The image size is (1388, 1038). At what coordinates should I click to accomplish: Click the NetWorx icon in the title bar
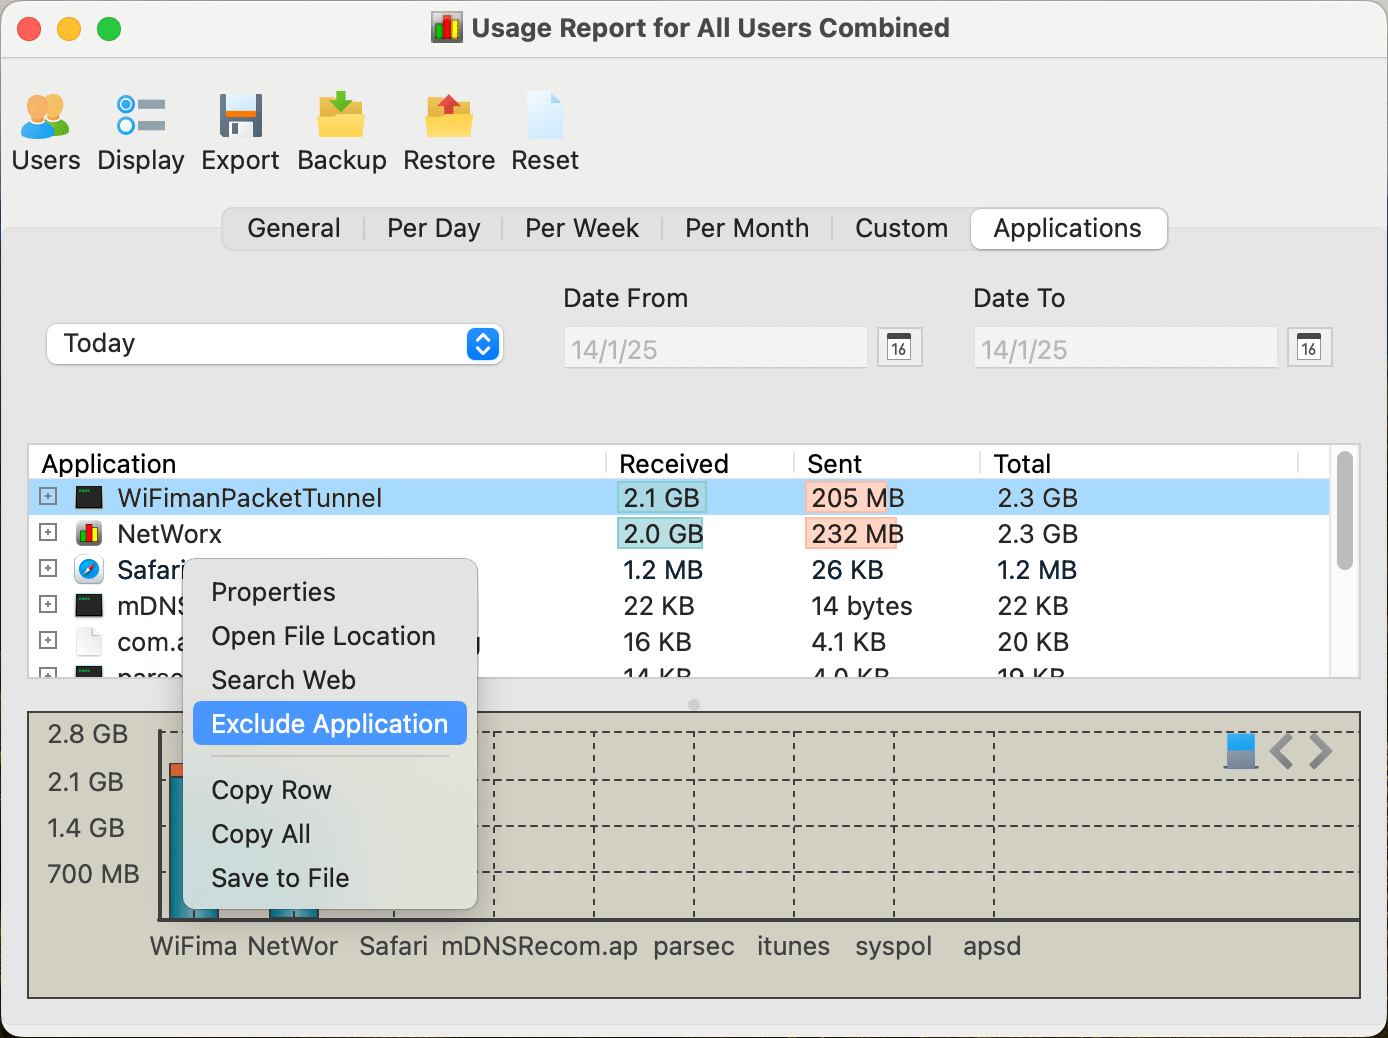(x=447, y=27)
